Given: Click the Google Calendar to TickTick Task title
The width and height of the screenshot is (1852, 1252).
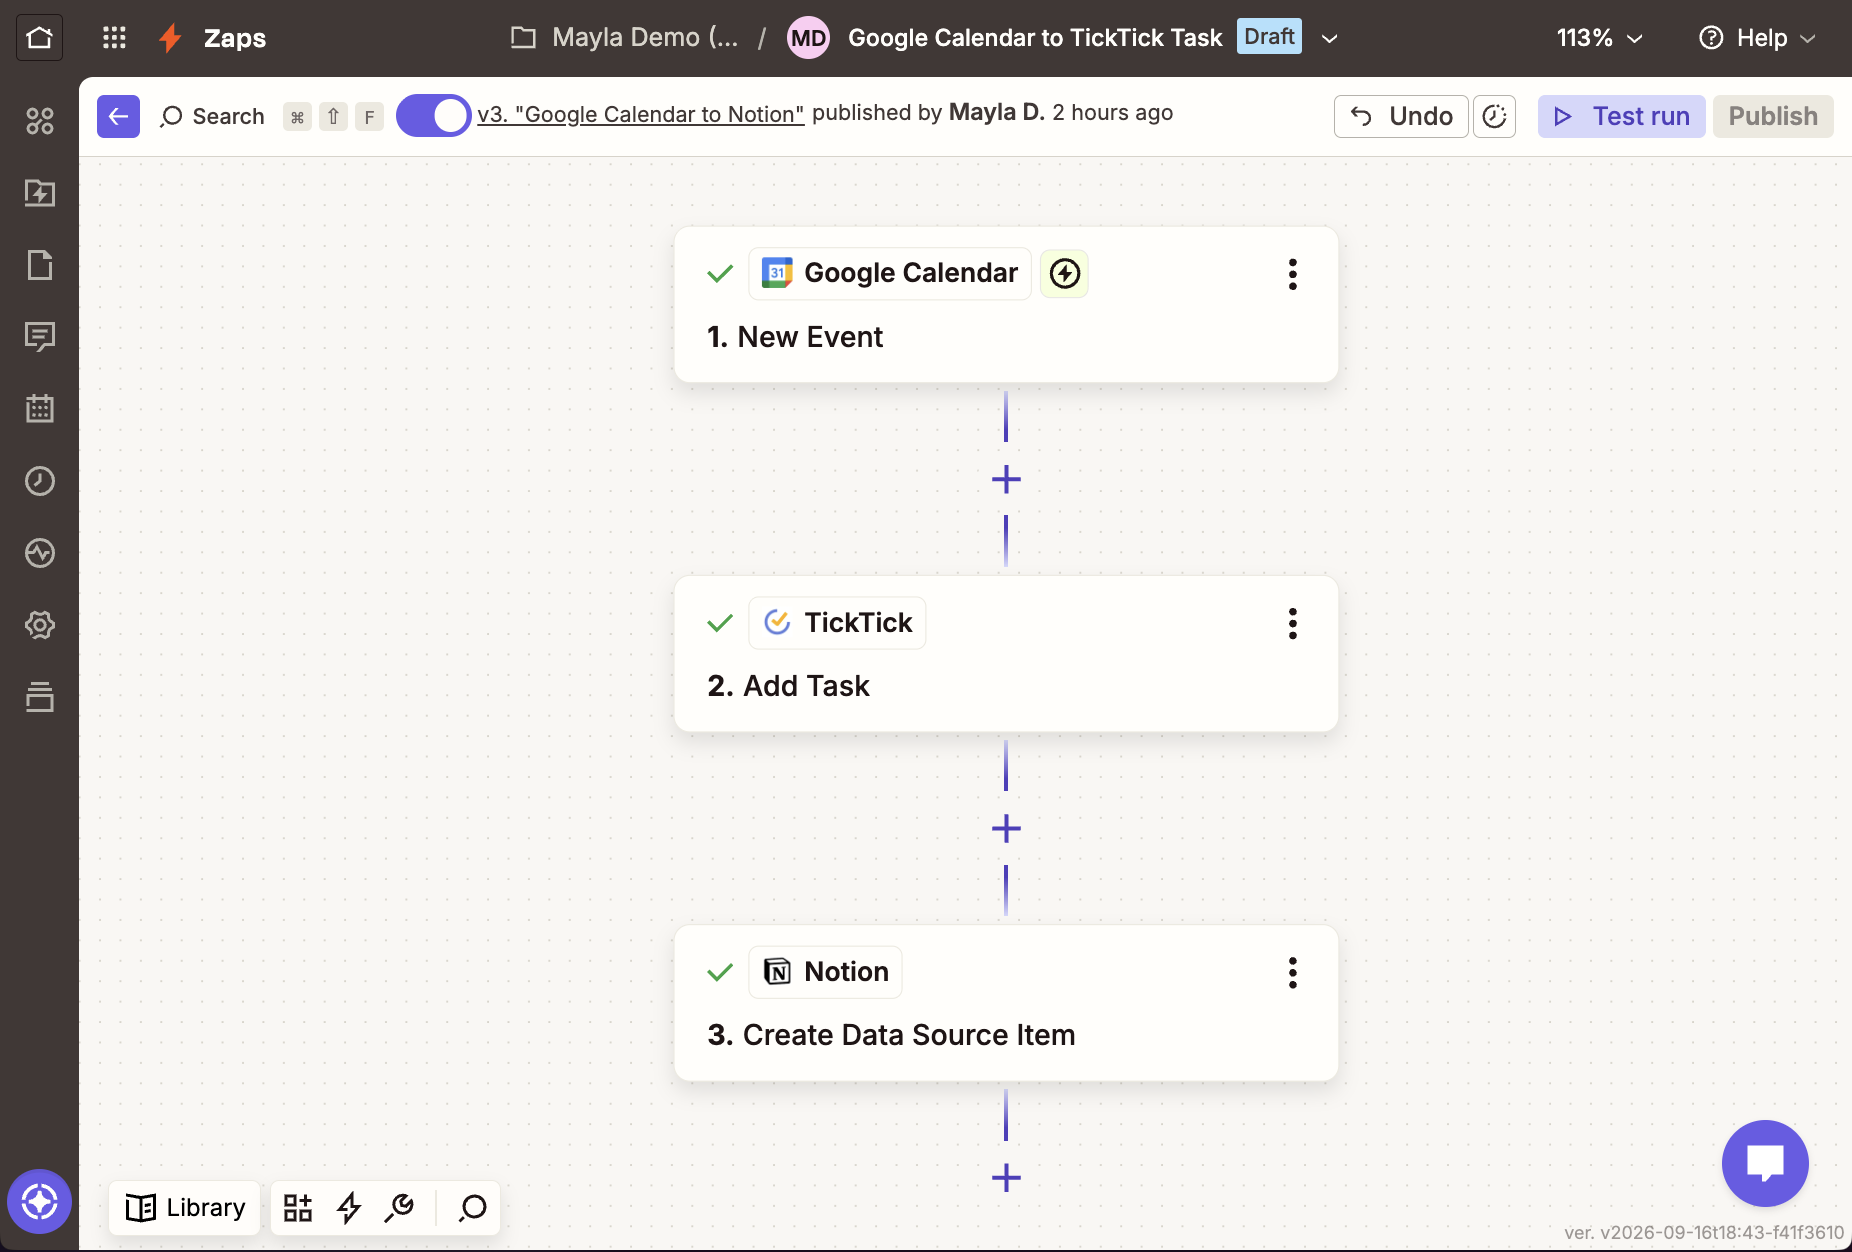Looking at the screenshot, I should point(1035,38).
